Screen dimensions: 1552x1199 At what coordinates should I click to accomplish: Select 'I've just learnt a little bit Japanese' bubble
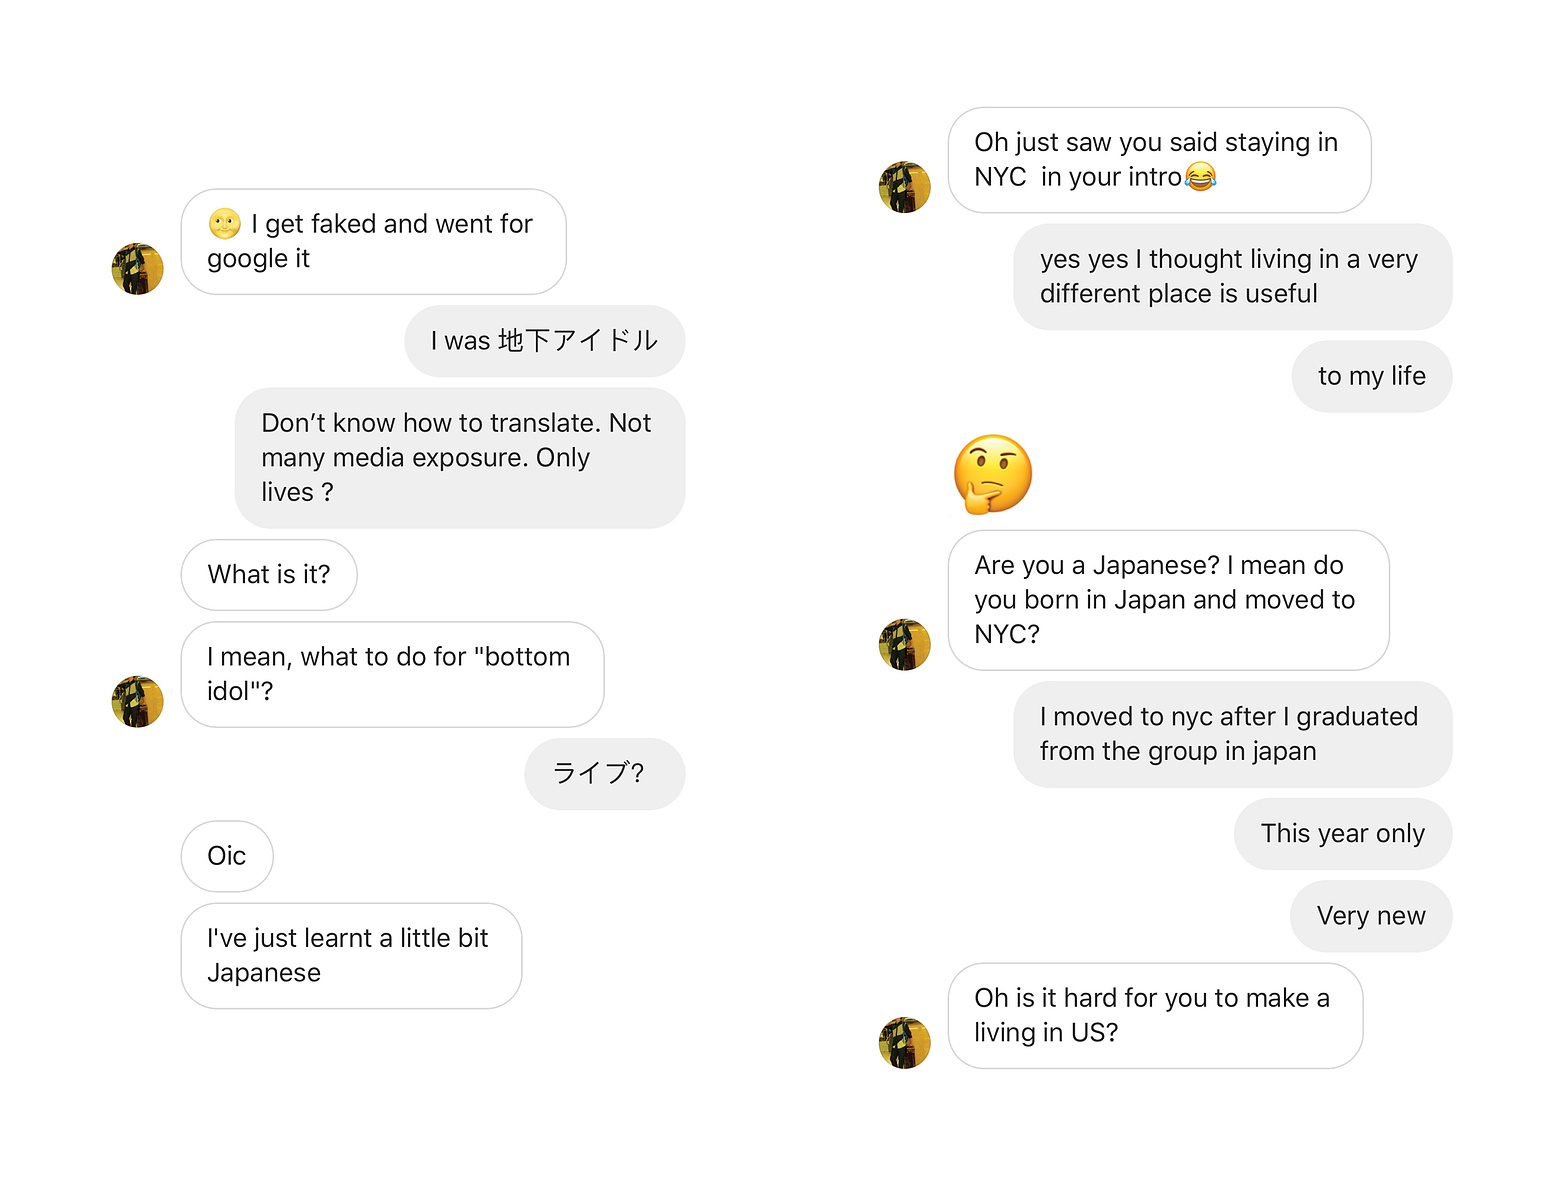(x=352, y=956)
